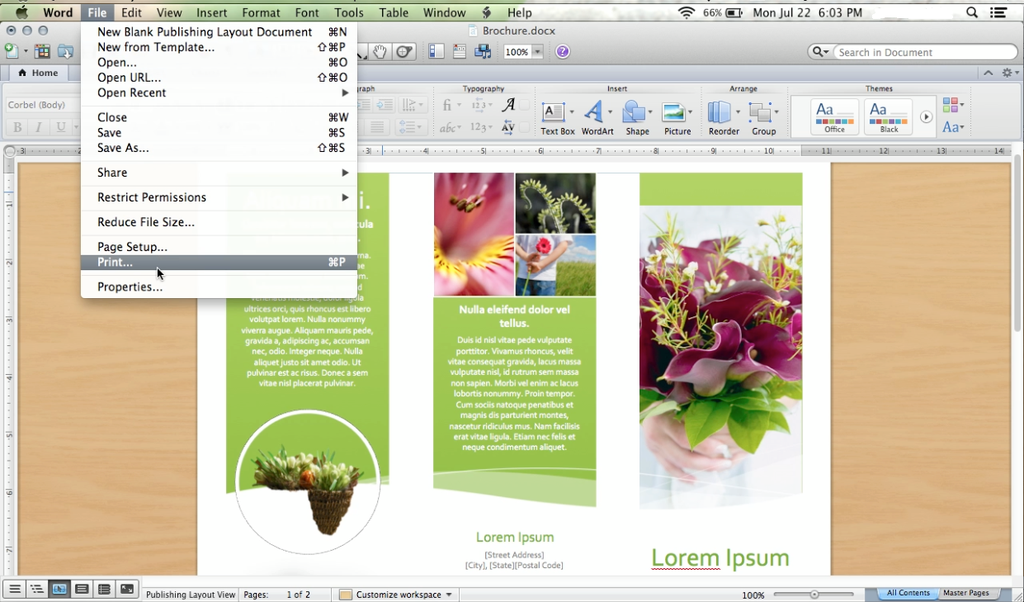Click the kerning AV typography icon

tap(508, 127)
